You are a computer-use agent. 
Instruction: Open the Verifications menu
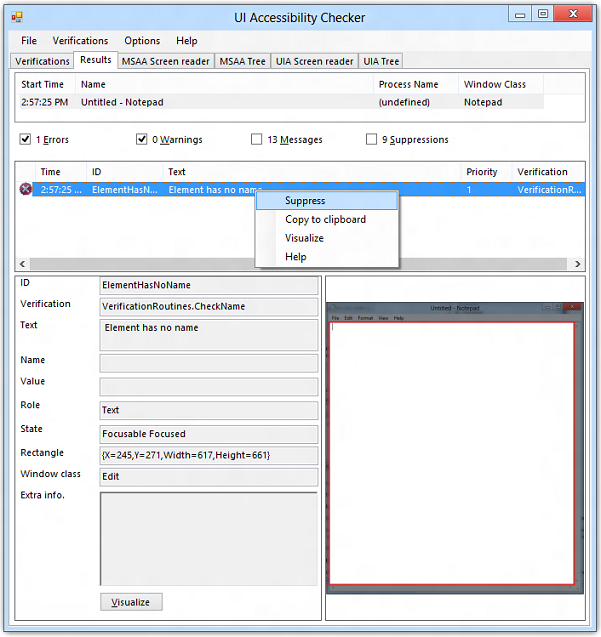pos(80,41)
